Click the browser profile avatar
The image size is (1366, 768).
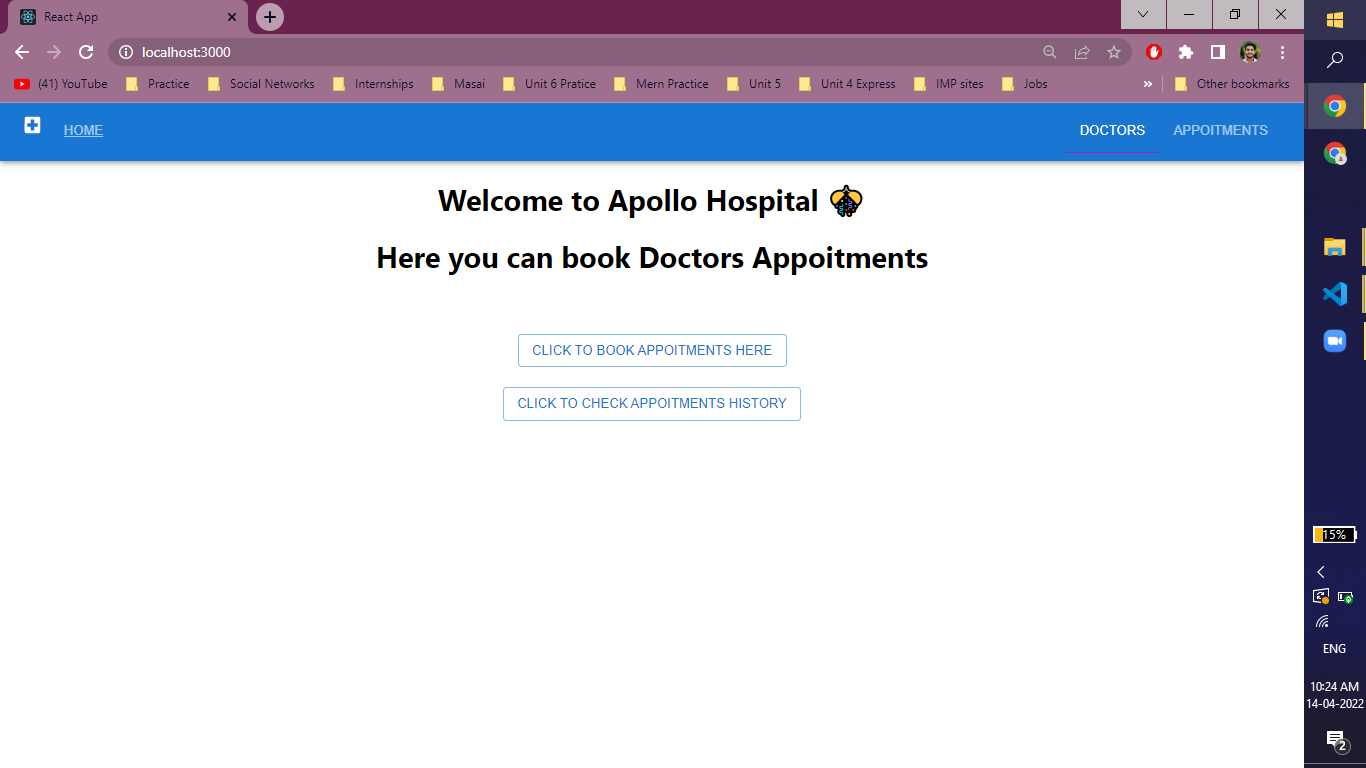[x=1249, y=51]
